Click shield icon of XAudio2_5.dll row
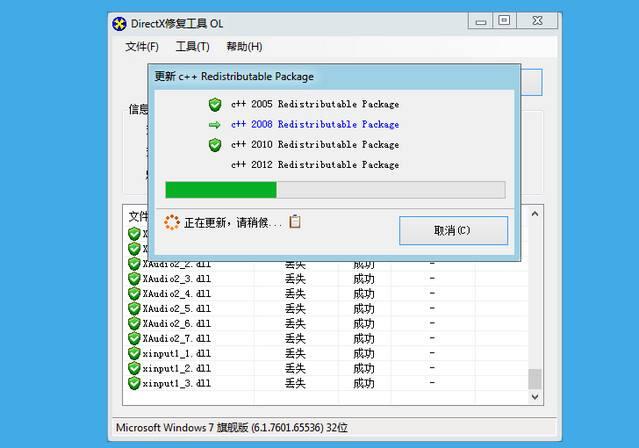Image resolution: width=639 pixels, height=448 pixels. tap(134, 309)
